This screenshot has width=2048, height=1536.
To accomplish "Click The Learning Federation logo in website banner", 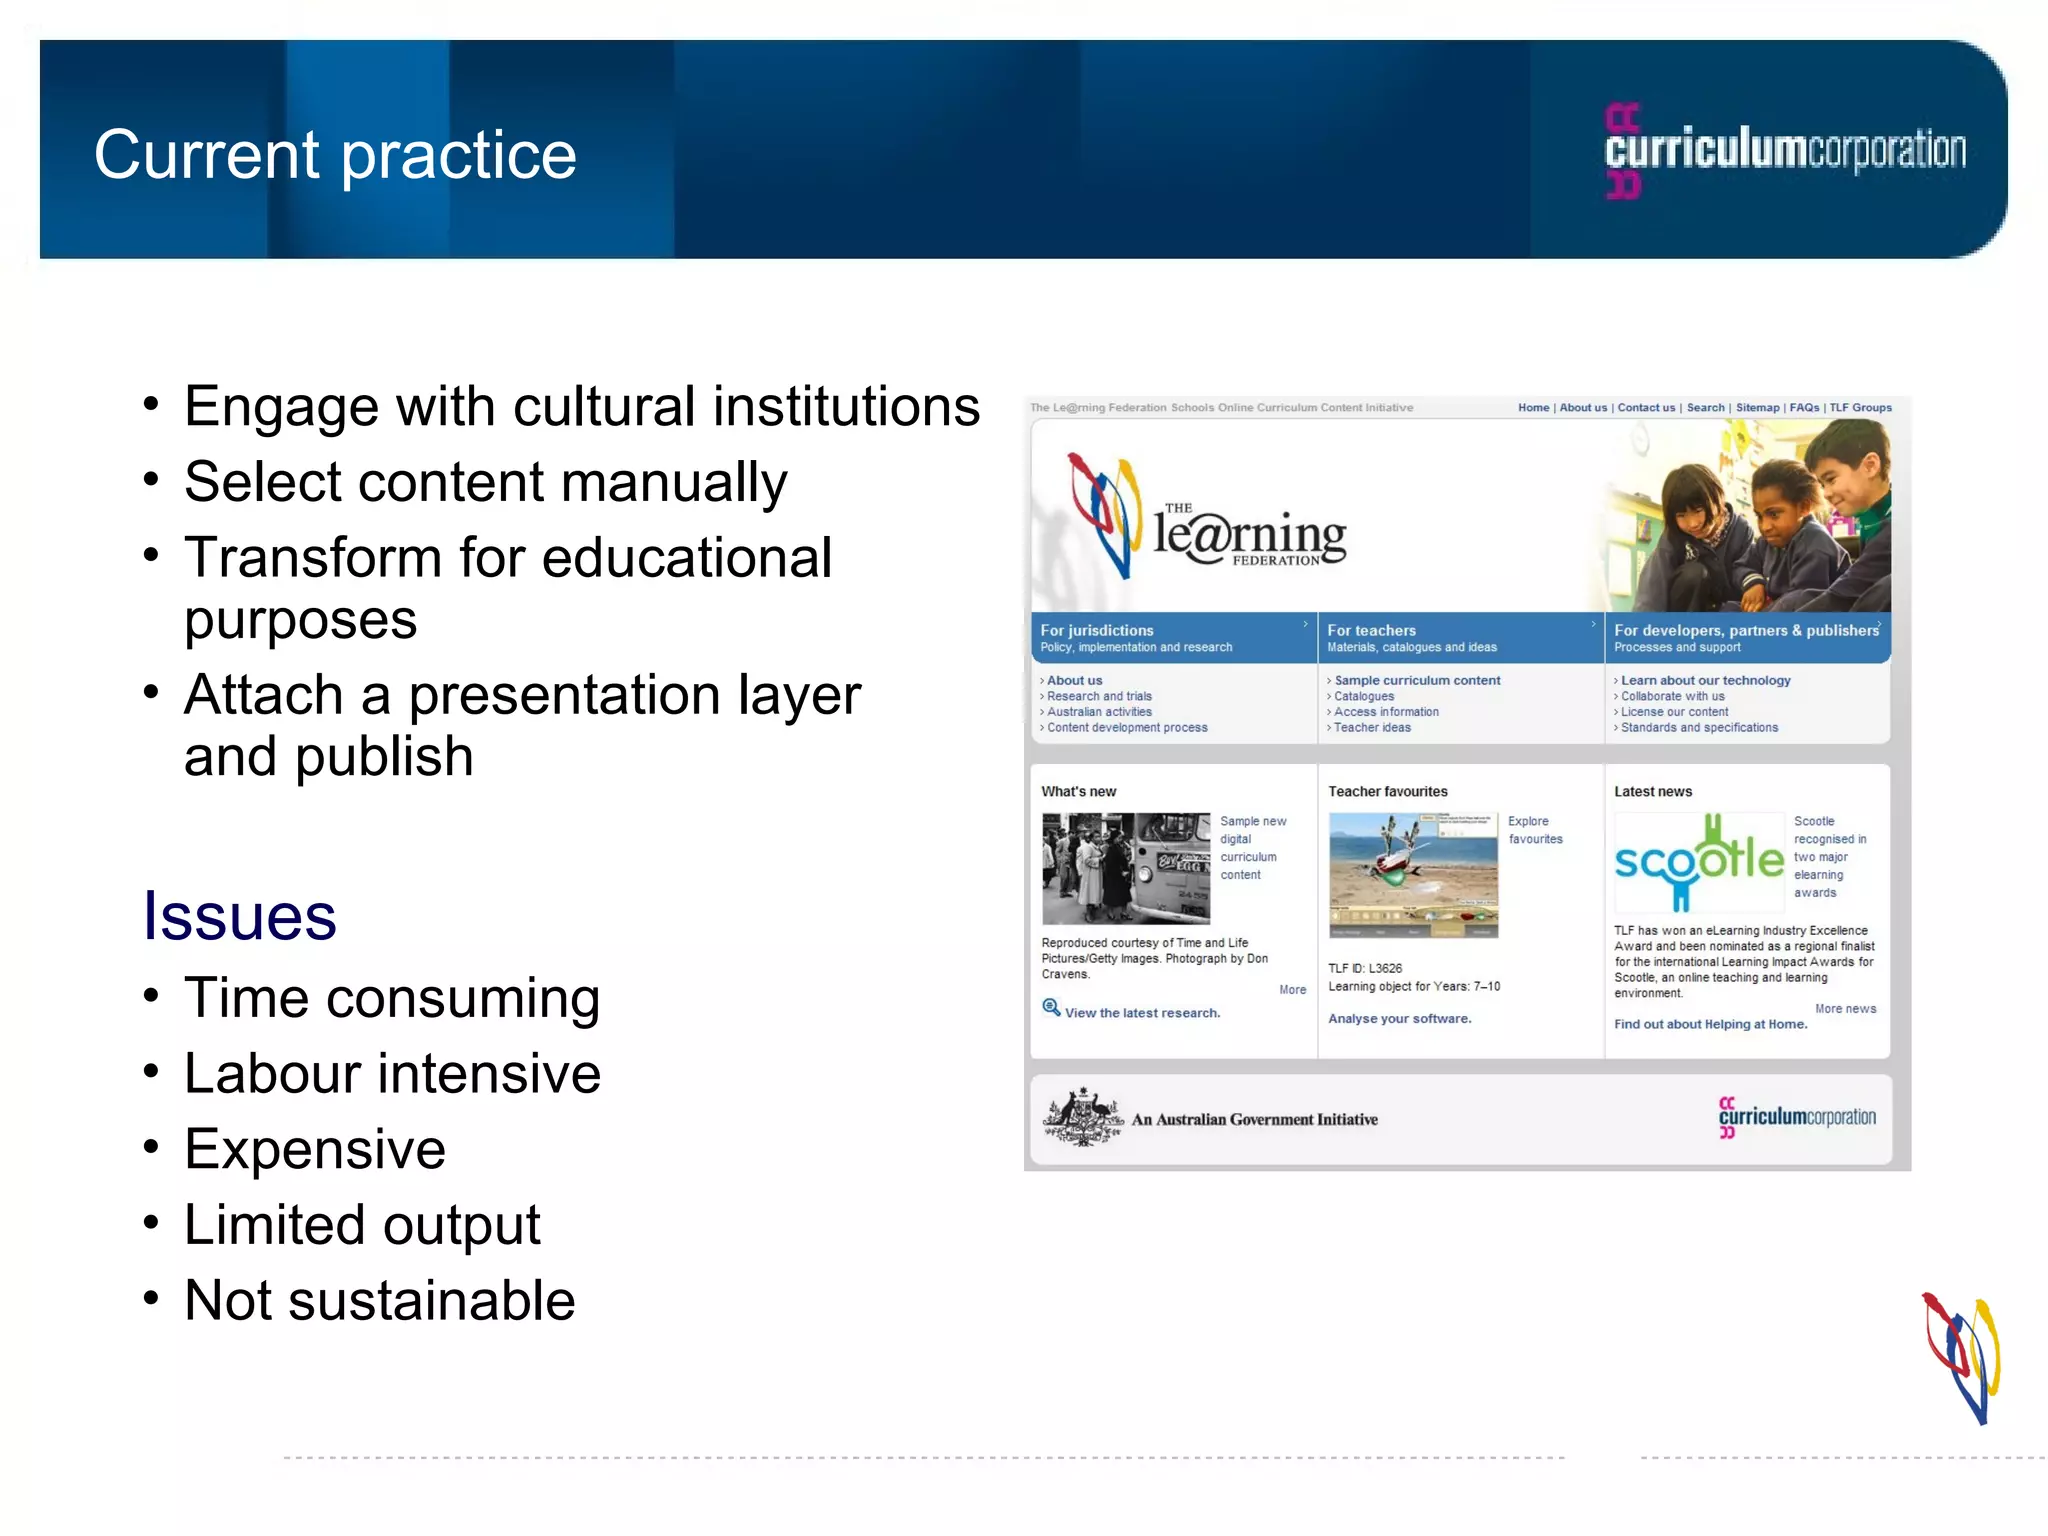I will [x=1207, y=517].
